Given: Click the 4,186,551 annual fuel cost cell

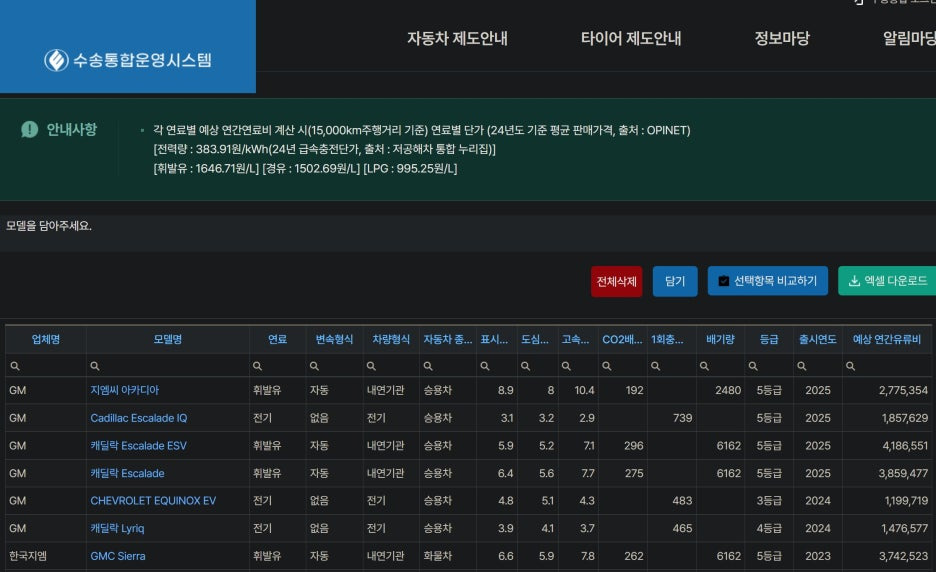Looking at the screenshot, I should (x=887, y=445).
